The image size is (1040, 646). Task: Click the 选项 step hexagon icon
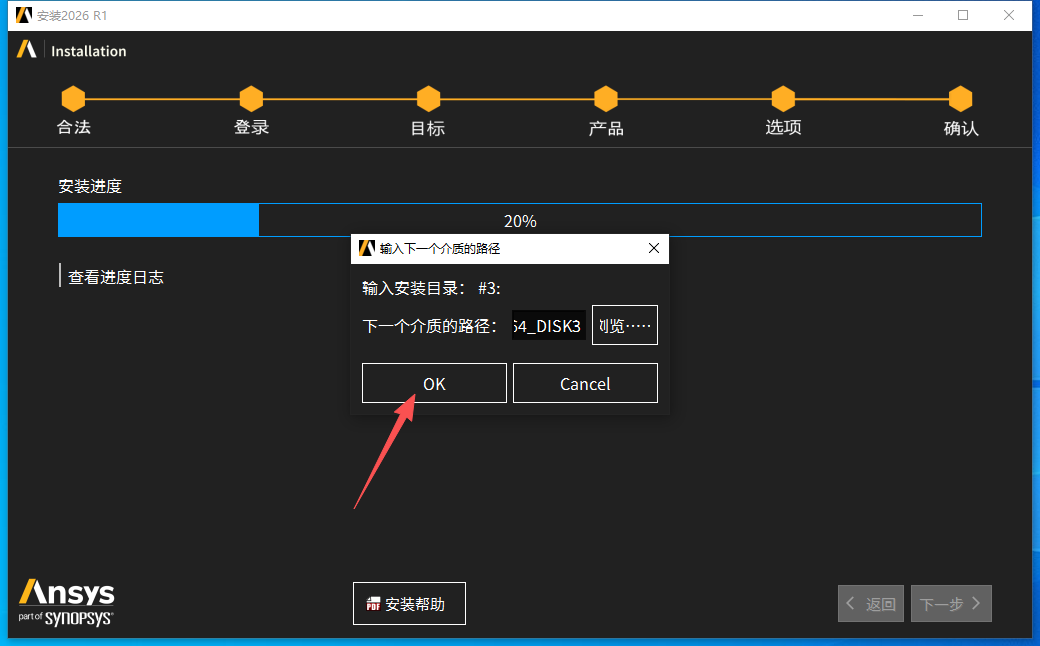pos(783,100)
